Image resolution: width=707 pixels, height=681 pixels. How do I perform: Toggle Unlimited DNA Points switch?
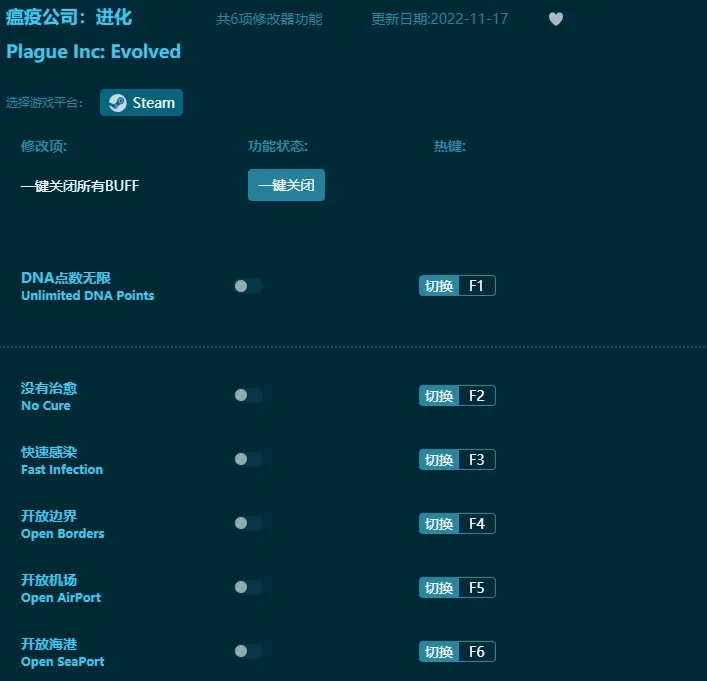[x=248, y=286]
